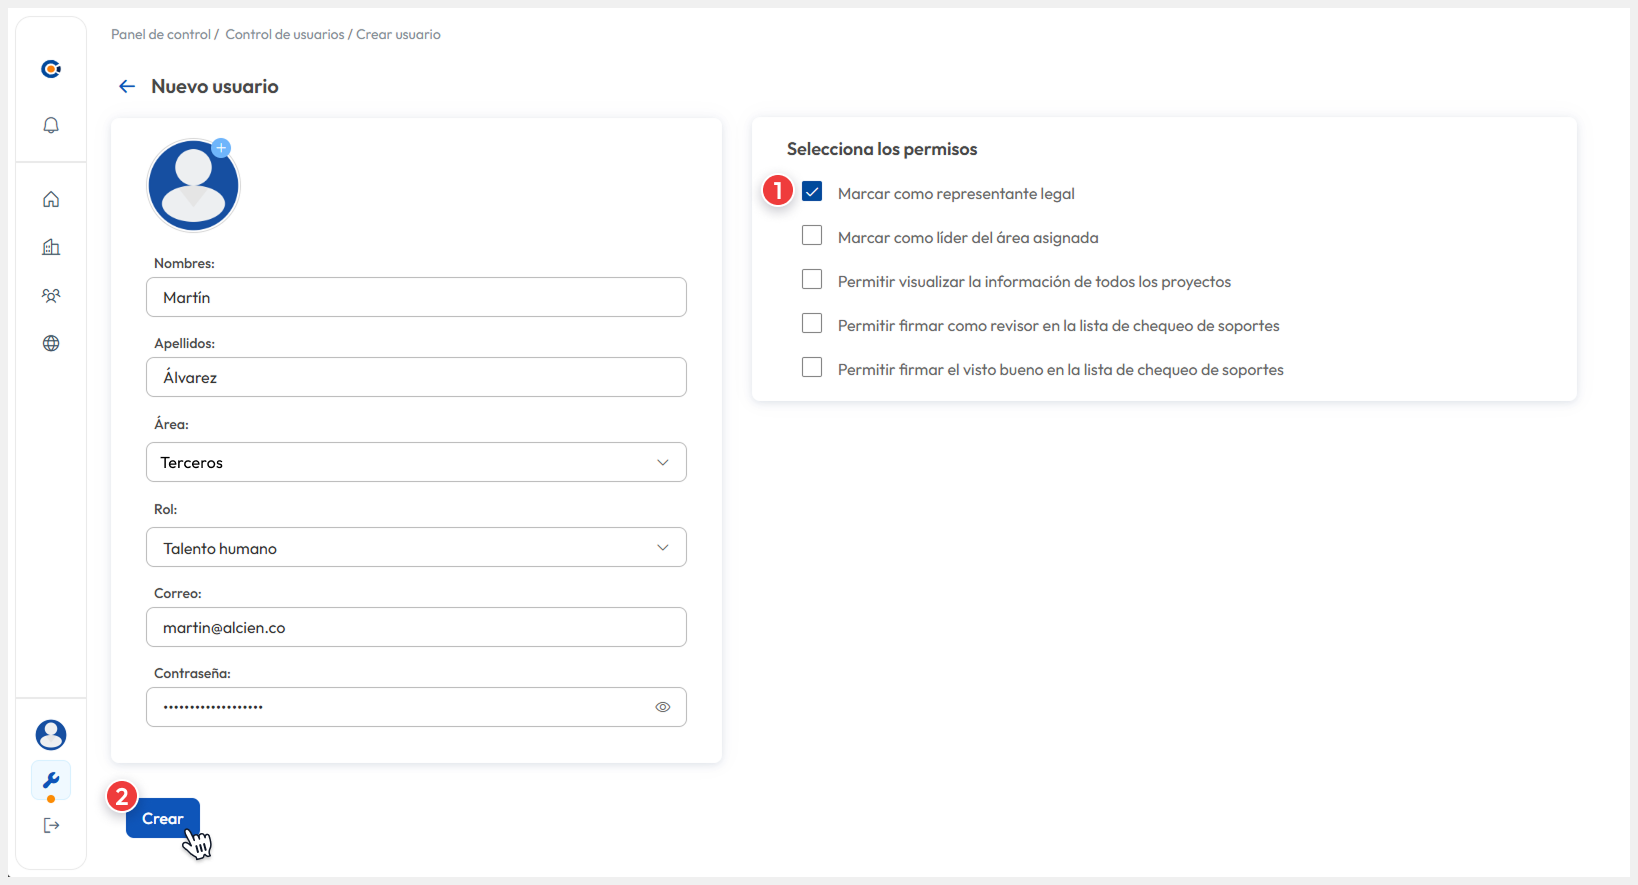Show password with the eye icon
1638x885 pixels.
(x=662, y=707)
